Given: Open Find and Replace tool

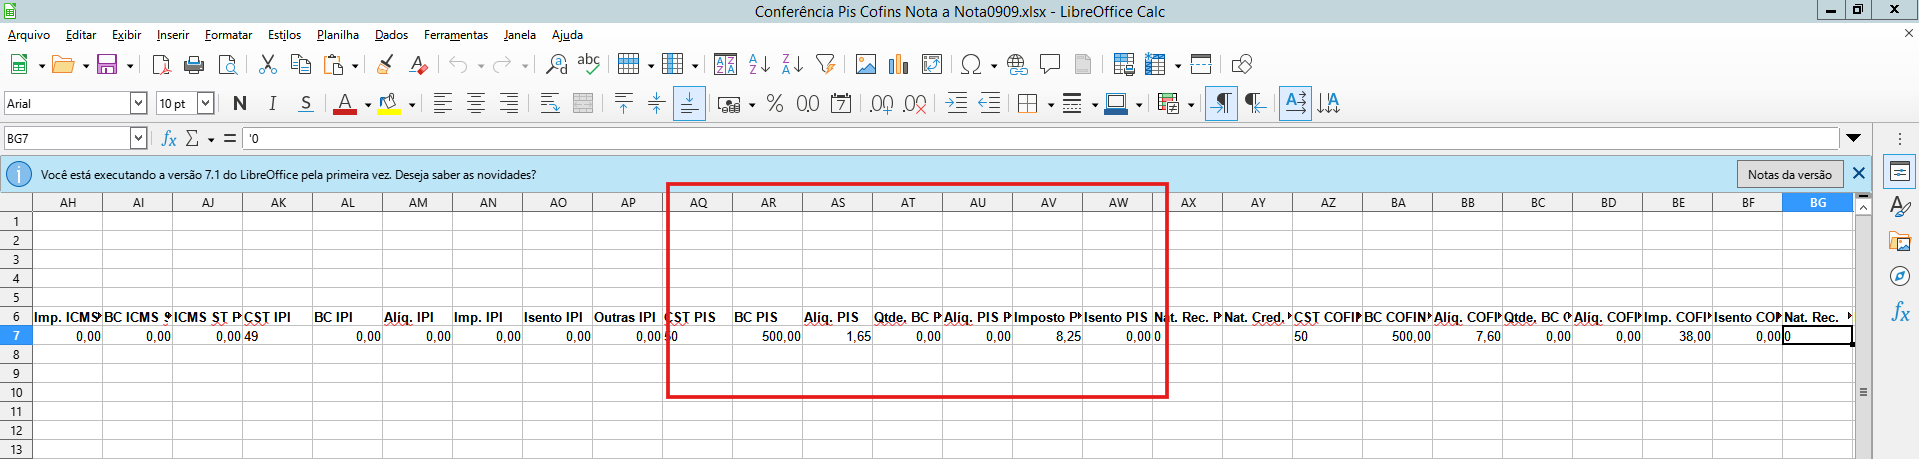Looking at the screenshot, I should tap(556, 65).
